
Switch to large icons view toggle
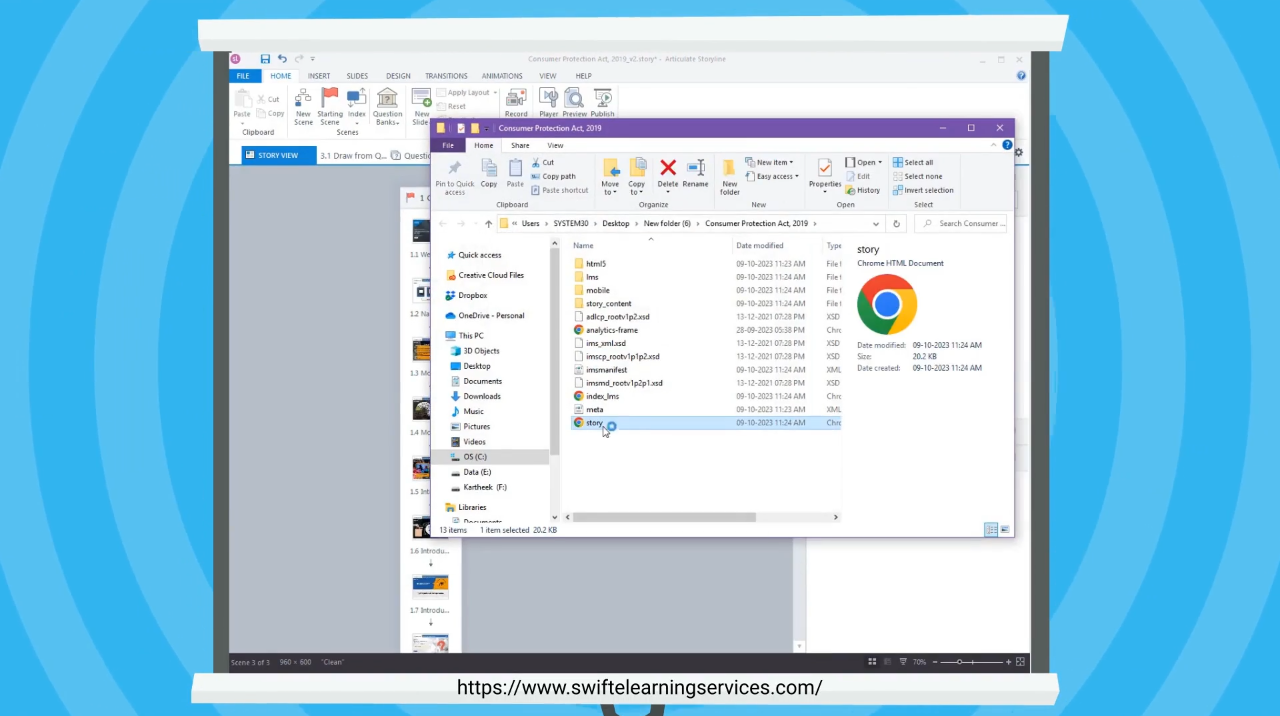(1004, 530)
